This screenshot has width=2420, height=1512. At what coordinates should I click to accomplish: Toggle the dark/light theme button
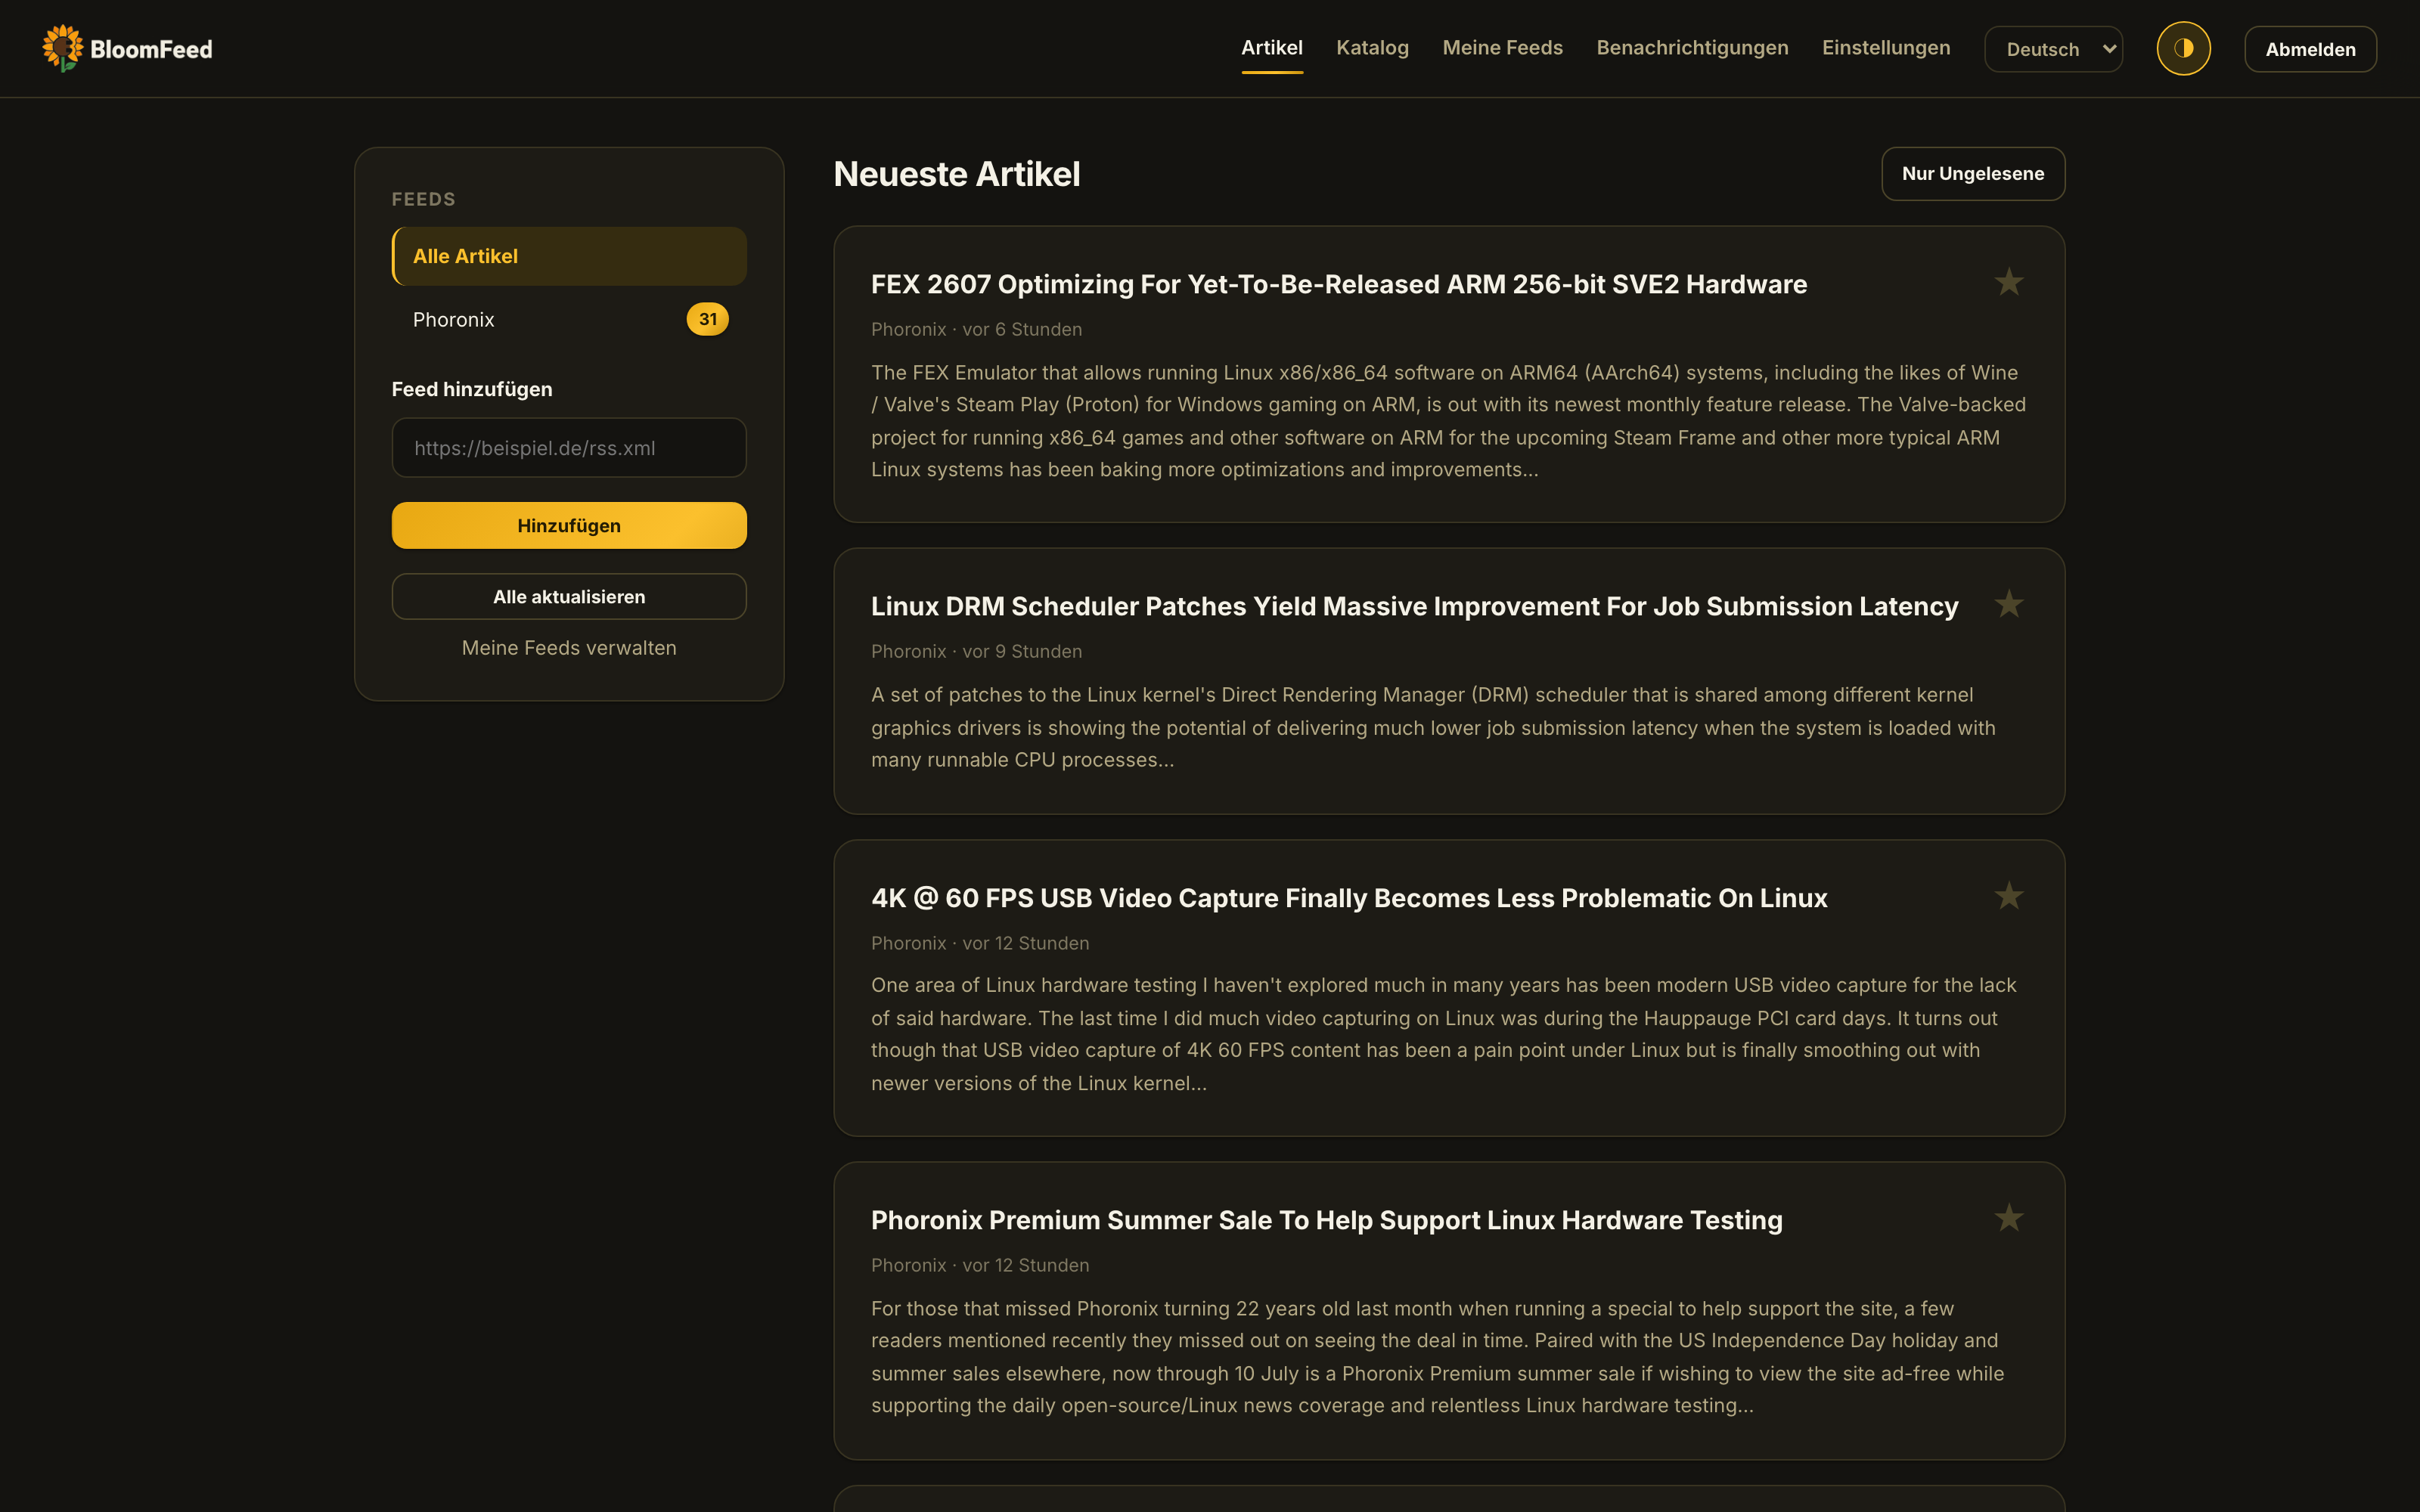[2183, 48]
